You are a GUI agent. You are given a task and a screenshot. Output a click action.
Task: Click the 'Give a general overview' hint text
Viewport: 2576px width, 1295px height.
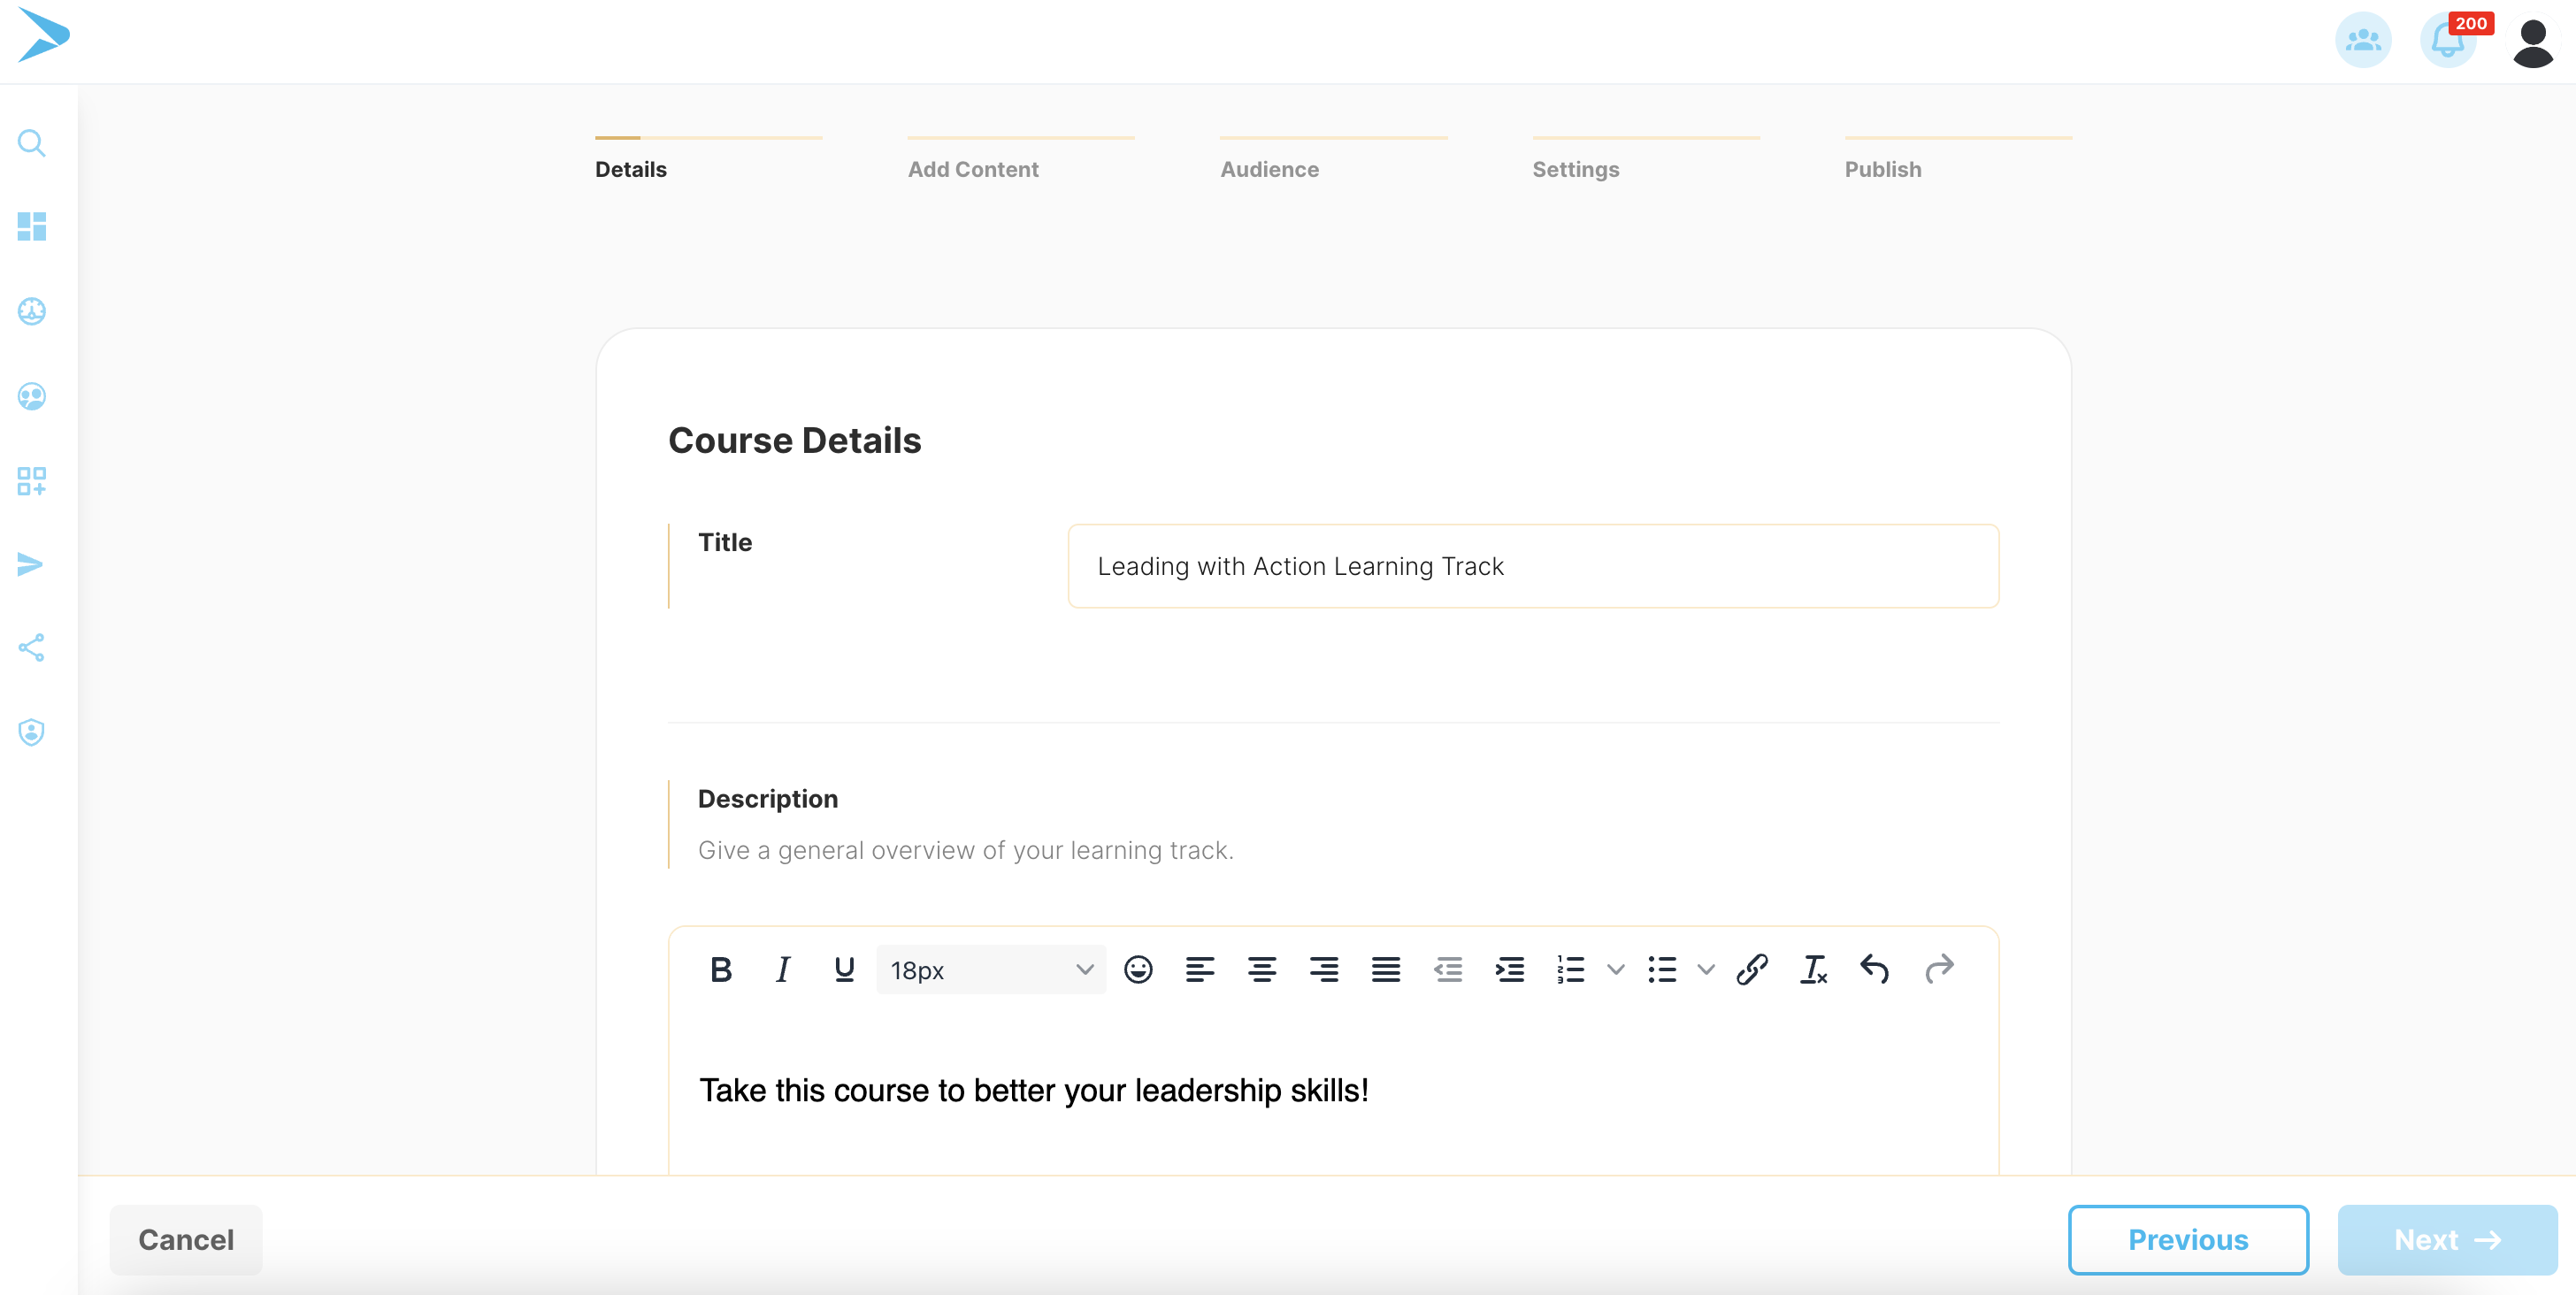point(966,850)
